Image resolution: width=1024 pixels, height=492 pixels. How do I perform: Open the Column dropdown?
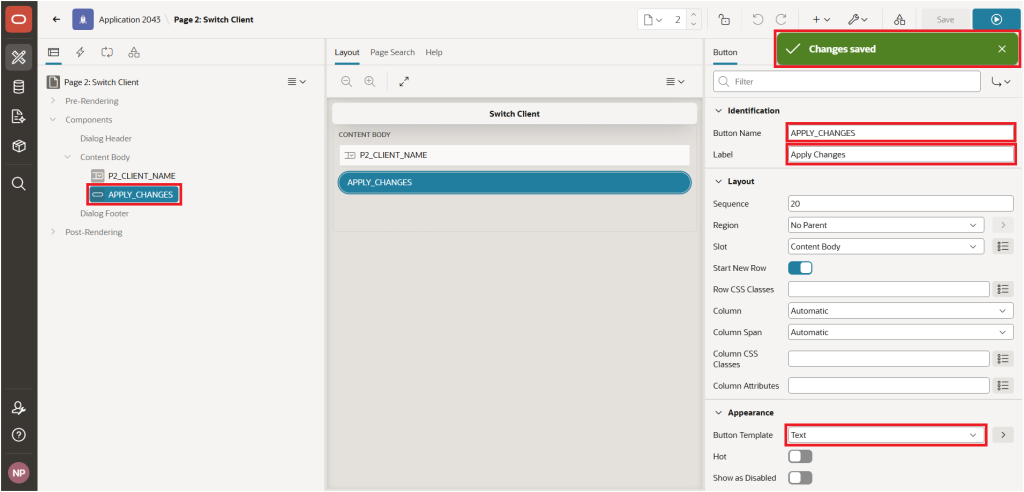click(901, 311)
